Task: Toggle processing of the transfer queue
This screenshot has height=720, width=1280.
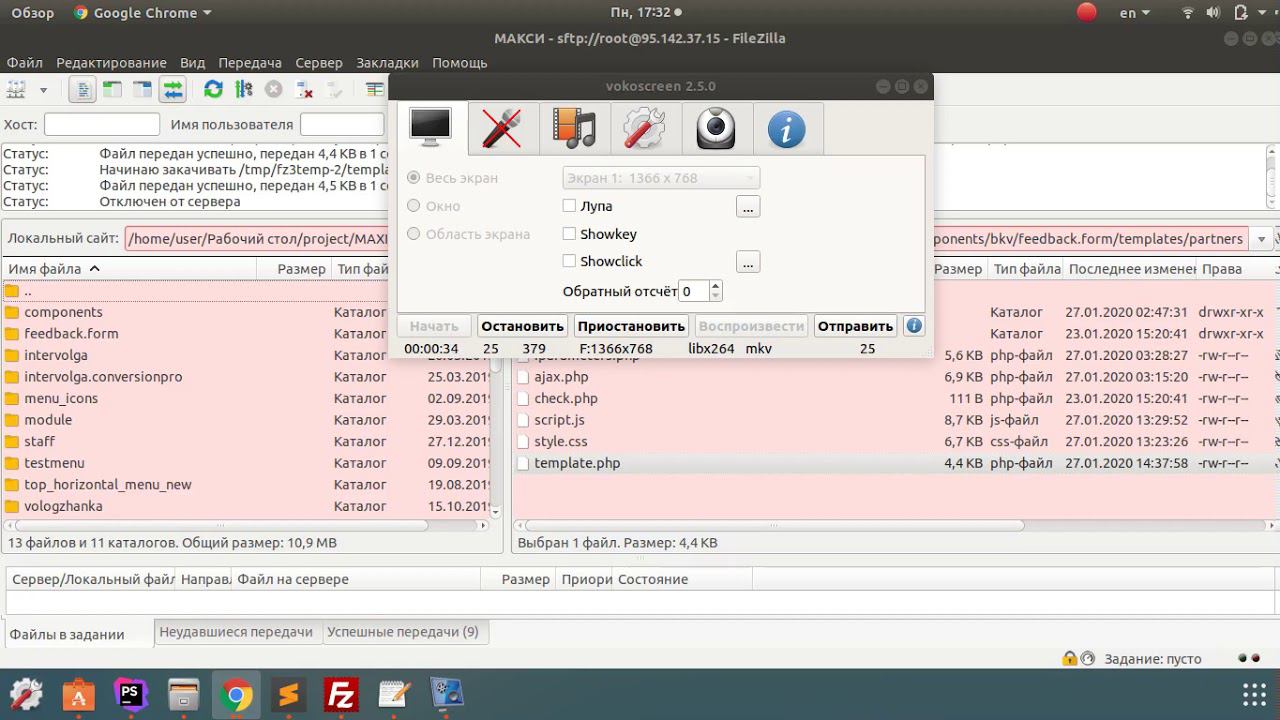Action: [x=243, y=90]
